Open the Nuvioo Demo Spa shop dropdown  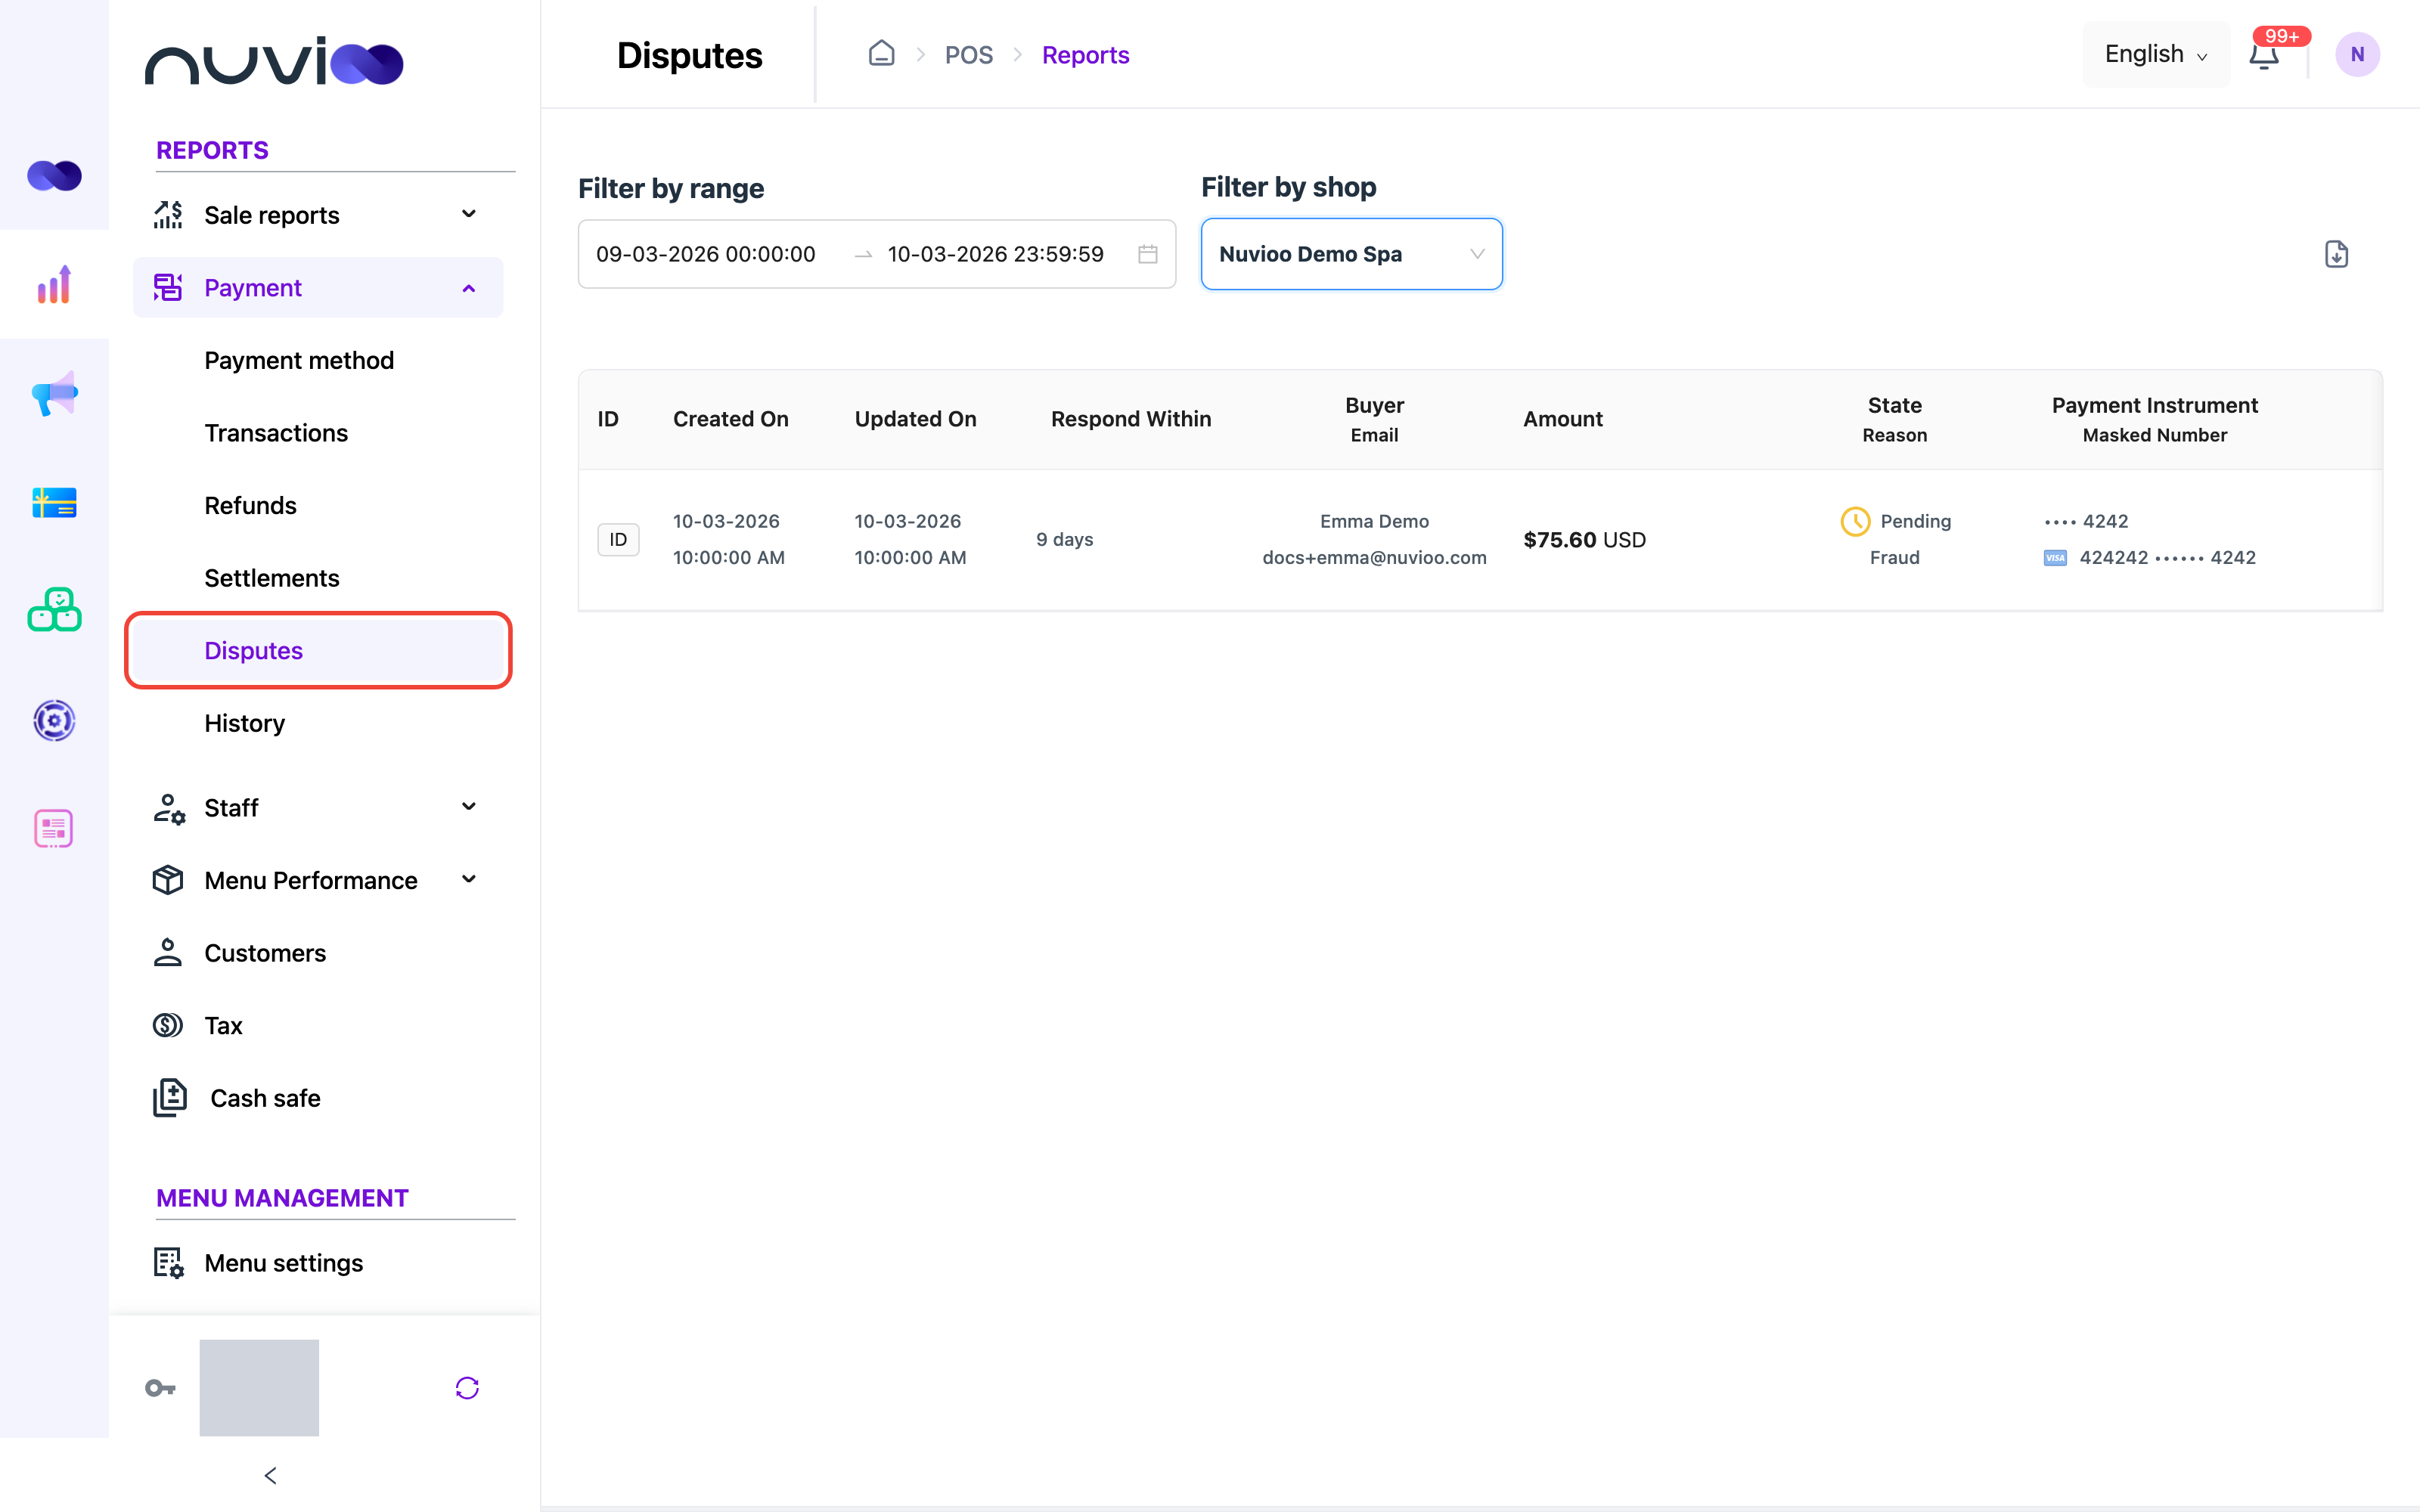1351,254
